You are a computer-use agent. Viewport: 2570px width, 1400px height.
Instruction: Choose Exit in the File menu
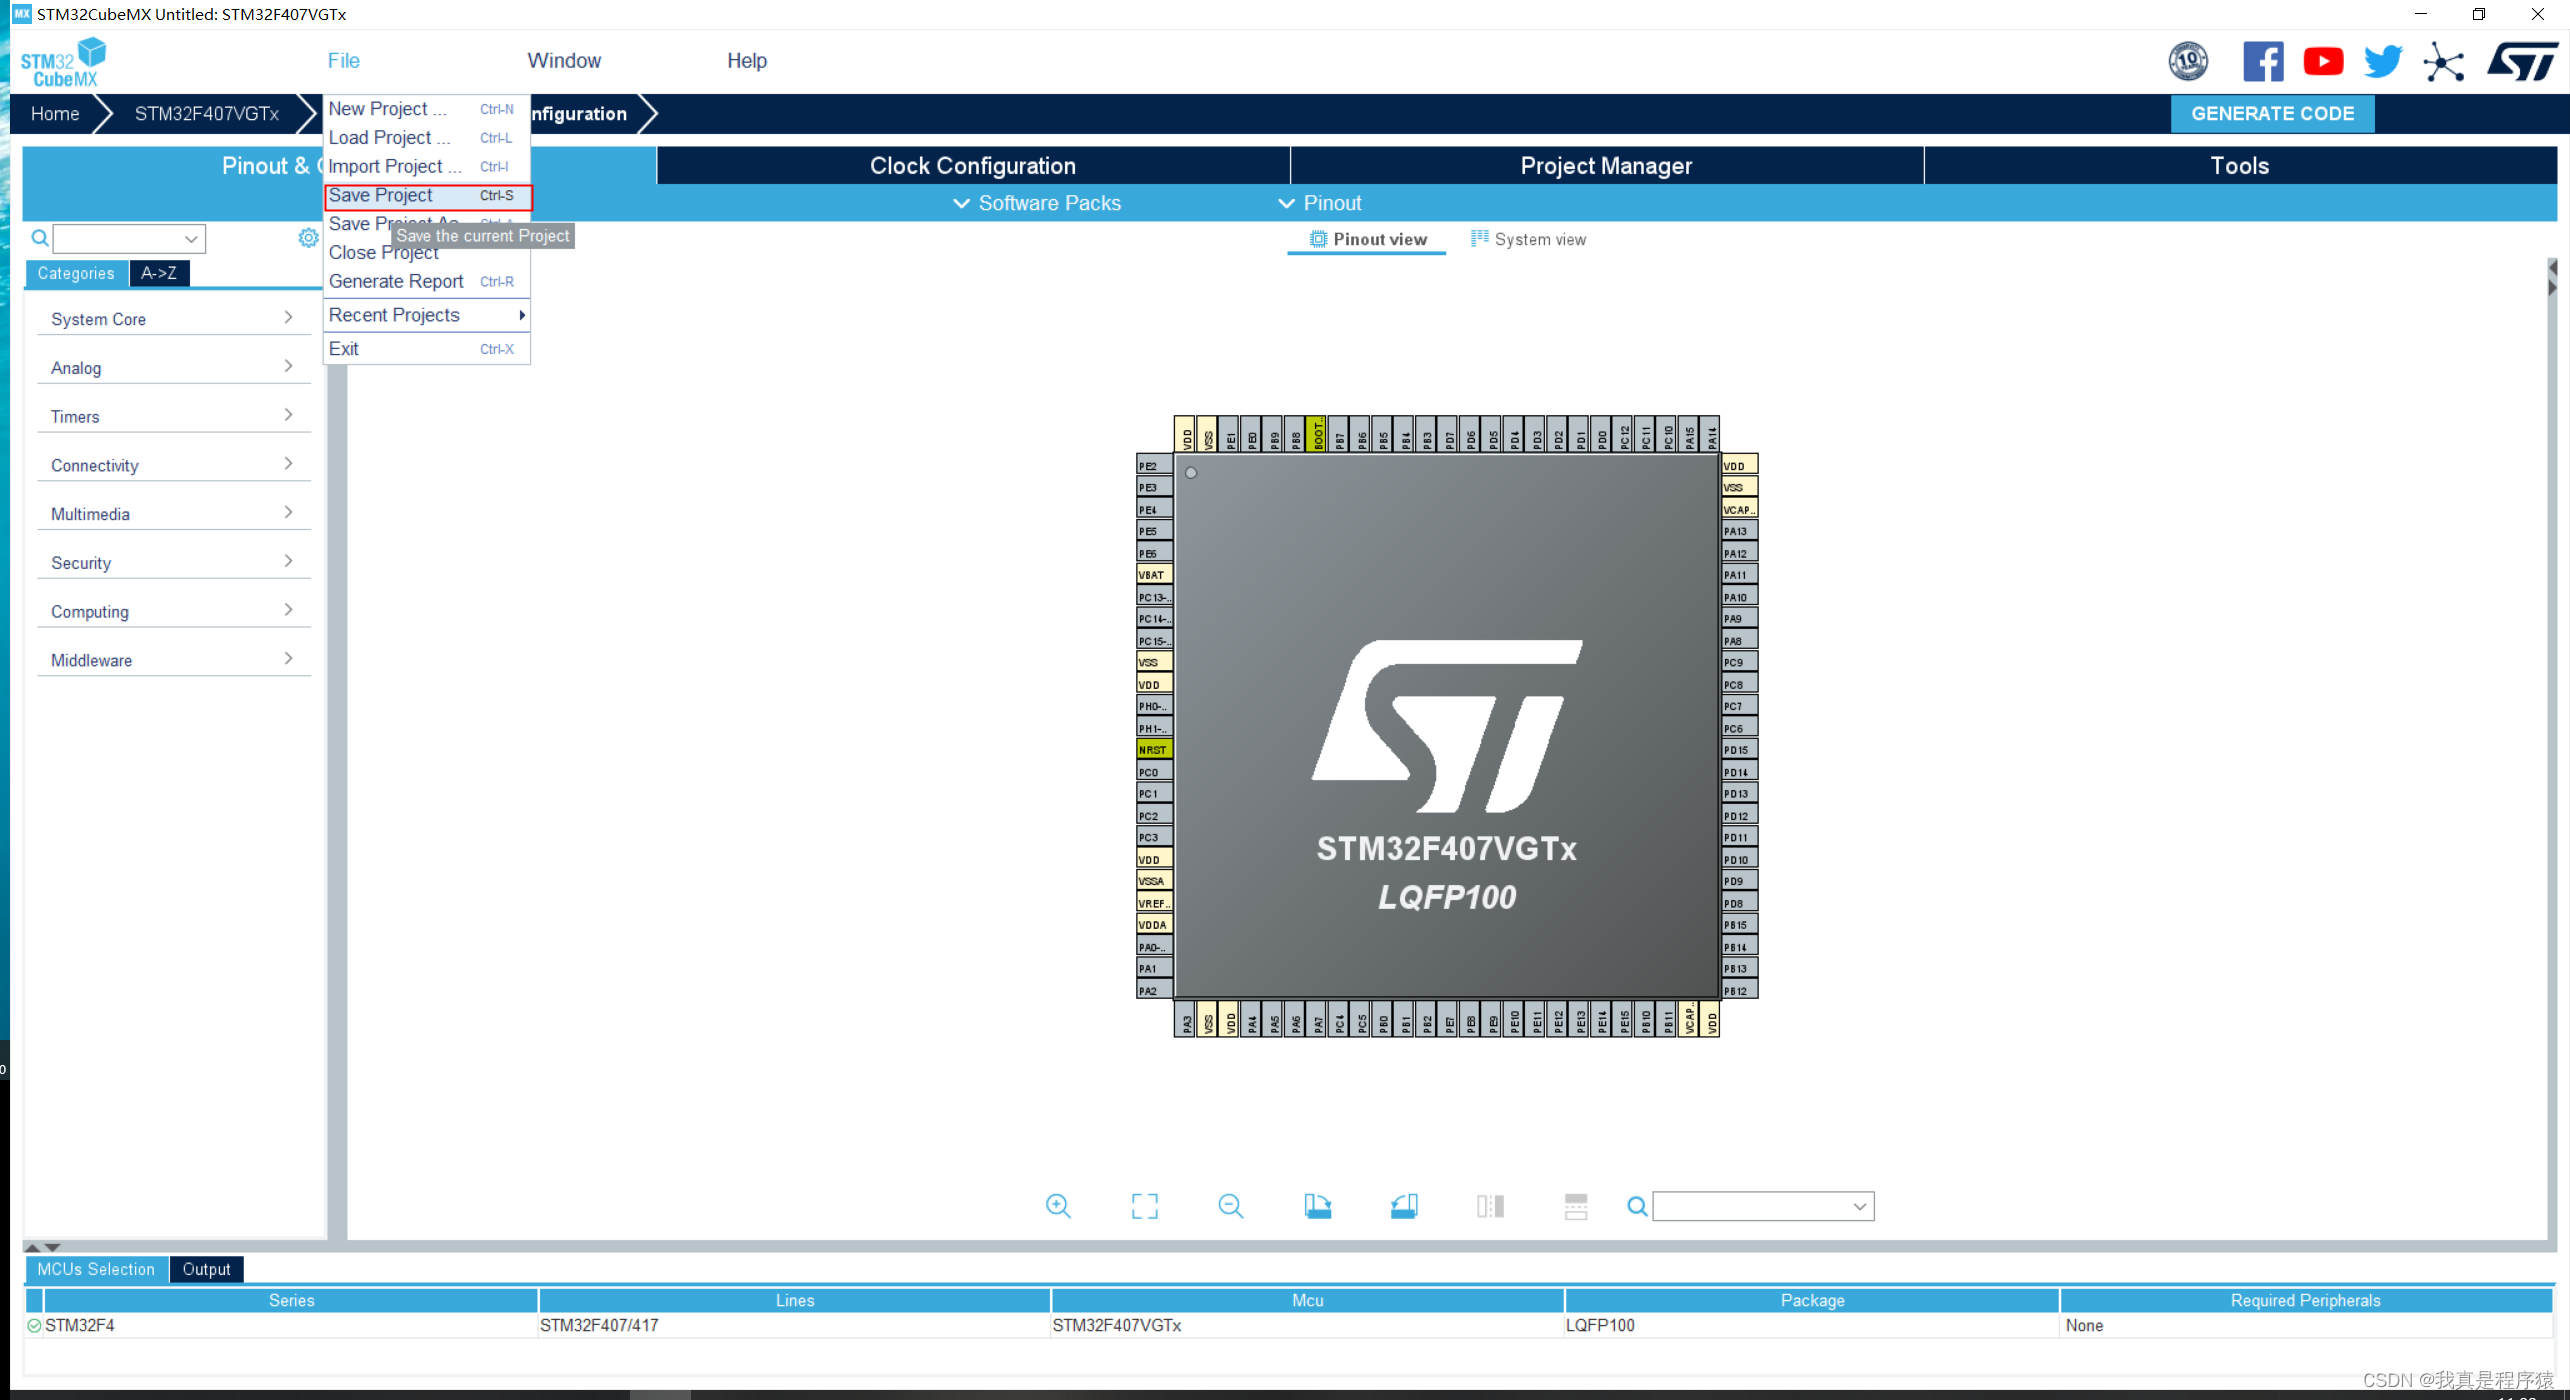(x=427, y=349)
